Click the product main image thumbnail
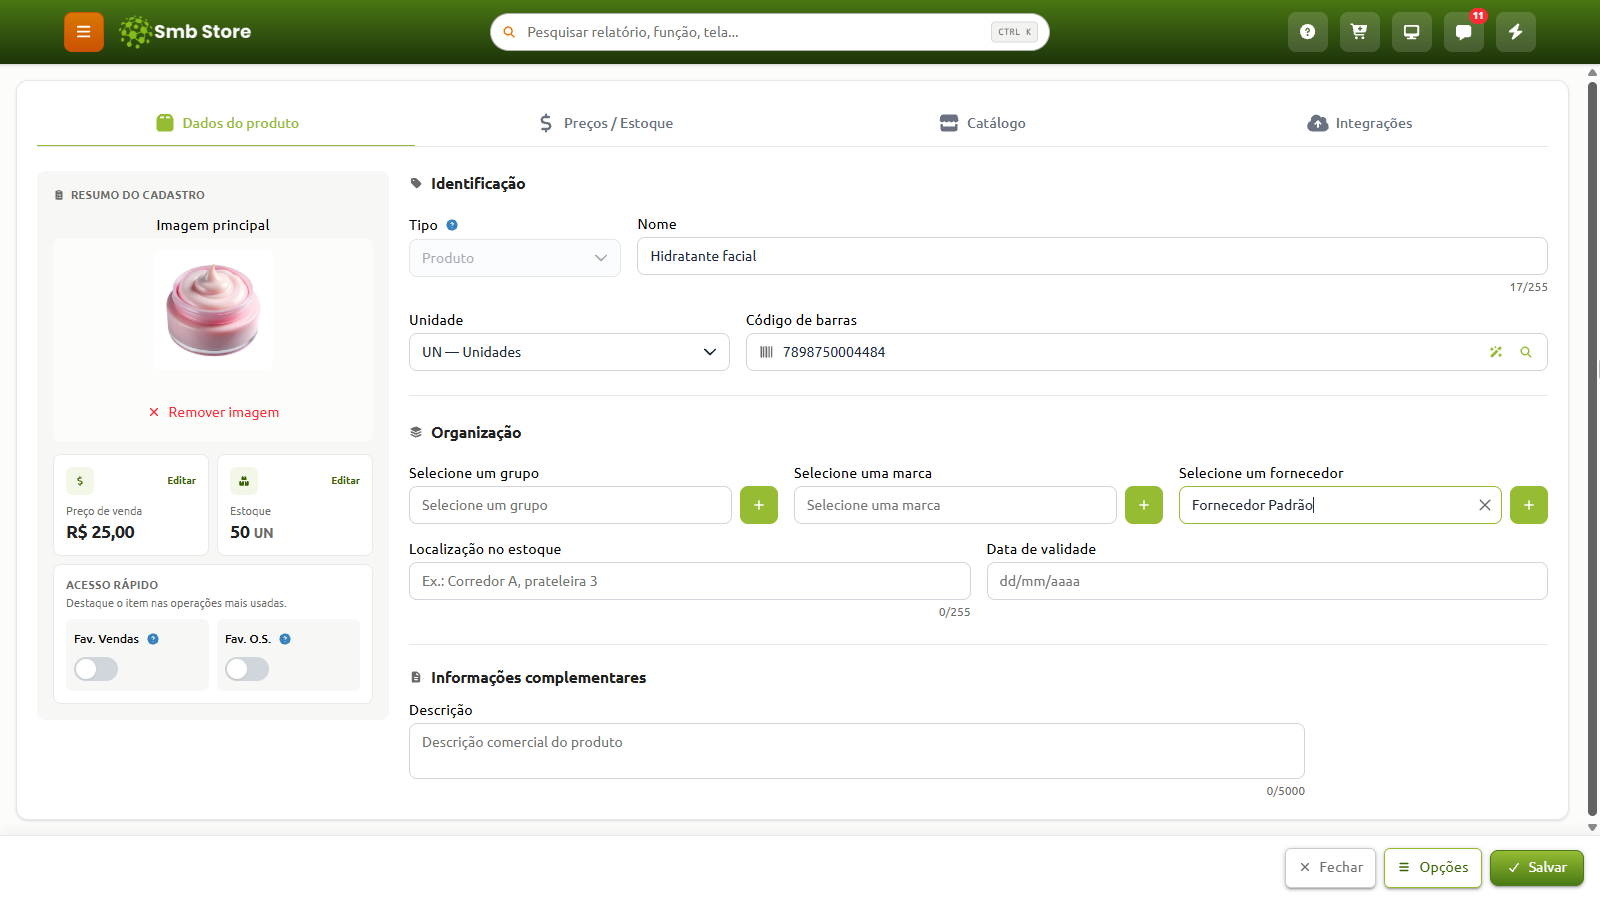The image size is (1600, 900). click(x=213, y=310)
